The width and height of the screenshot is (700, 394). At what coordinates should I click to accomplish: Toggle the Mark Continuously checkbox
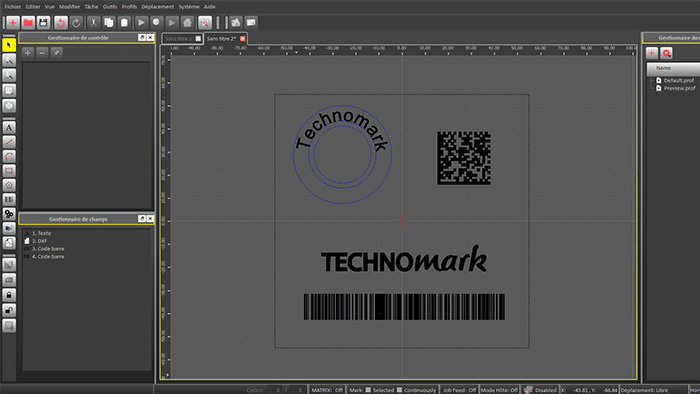tap(400, 390)
